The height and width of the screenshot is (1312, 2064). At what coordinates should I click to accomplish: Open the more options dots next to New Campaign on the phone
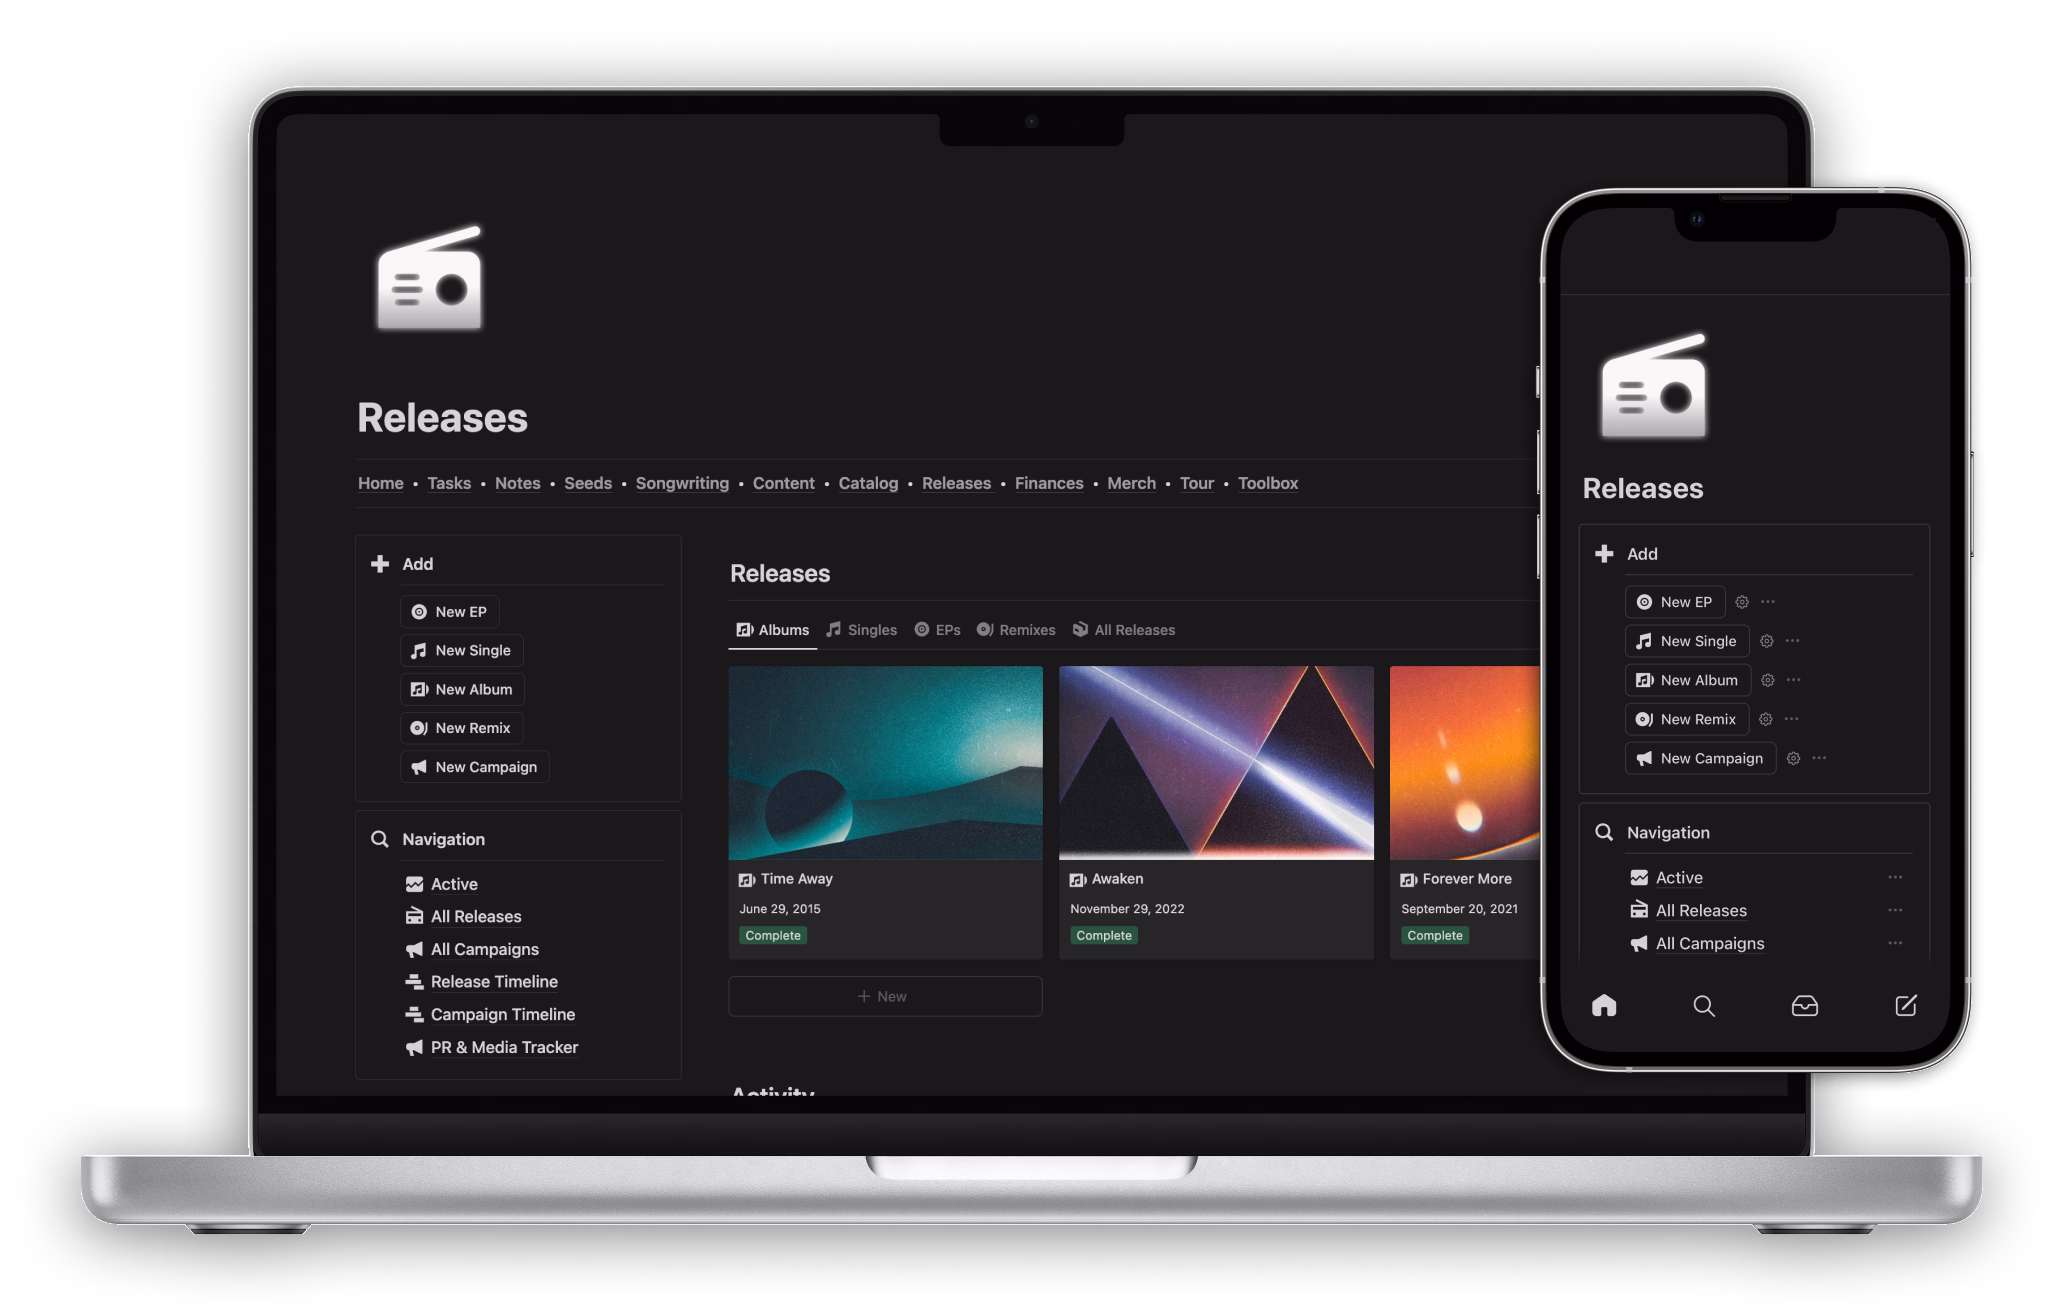pos(1820,758)
